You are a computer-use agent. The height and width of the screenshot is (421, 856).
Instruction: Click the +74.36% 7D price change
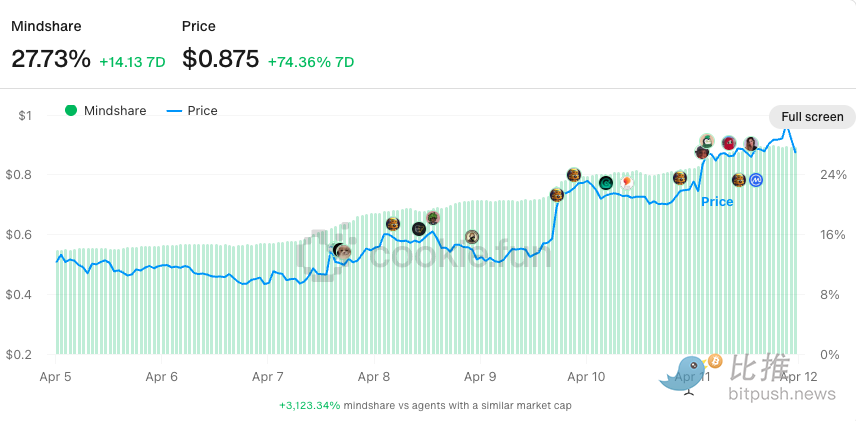[x=310, y=62]
